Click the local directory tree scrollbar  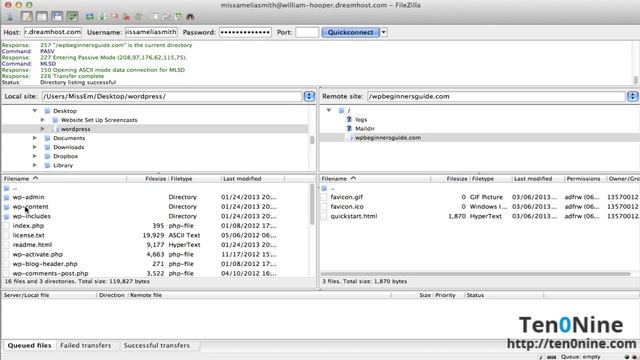click(312, 140)
